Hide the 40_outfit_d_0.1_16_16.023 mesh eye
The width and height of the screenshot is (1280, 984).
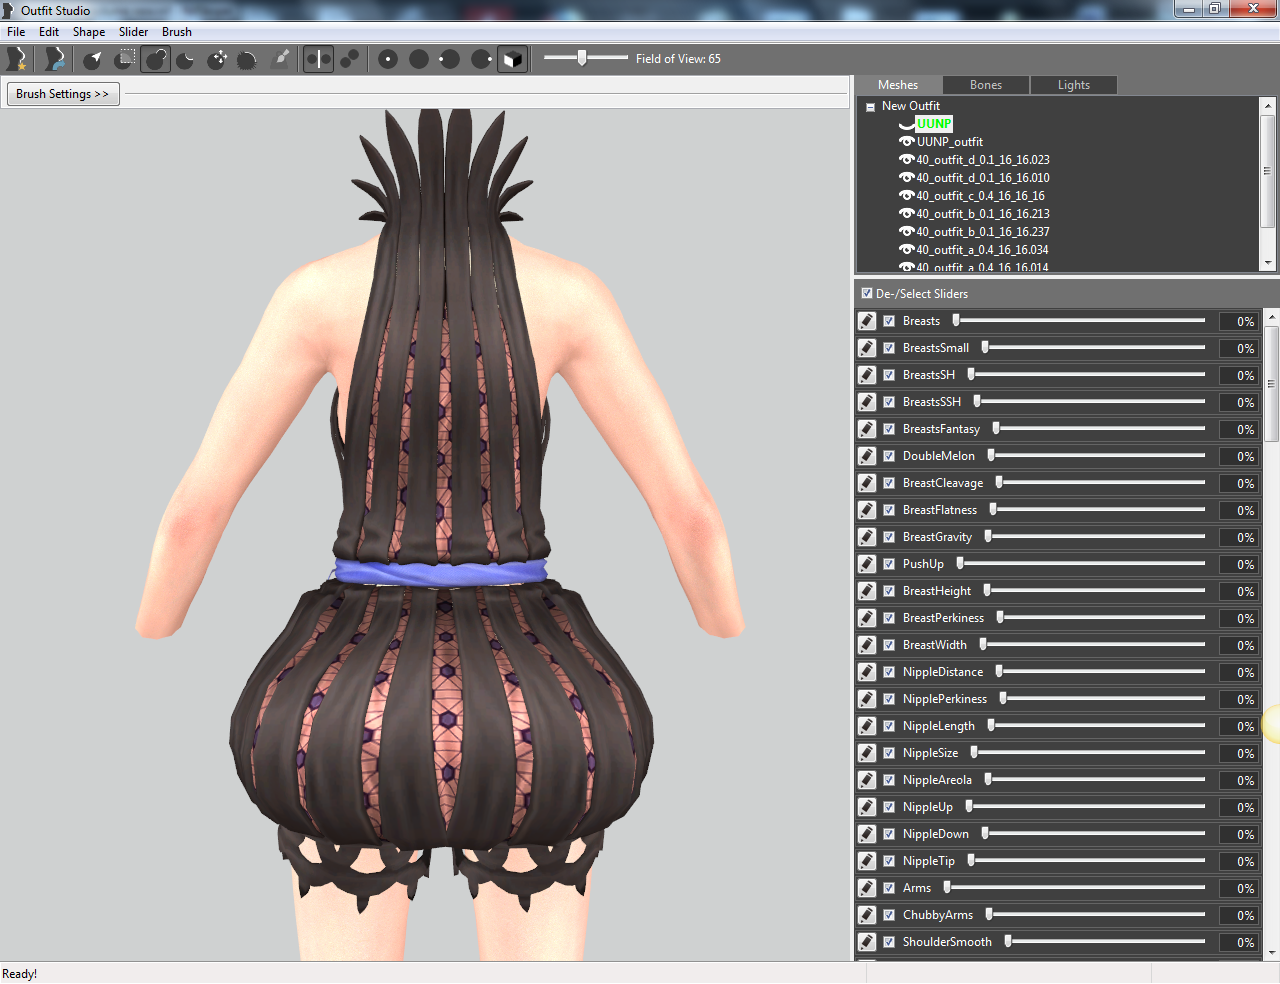pos(907,160)
